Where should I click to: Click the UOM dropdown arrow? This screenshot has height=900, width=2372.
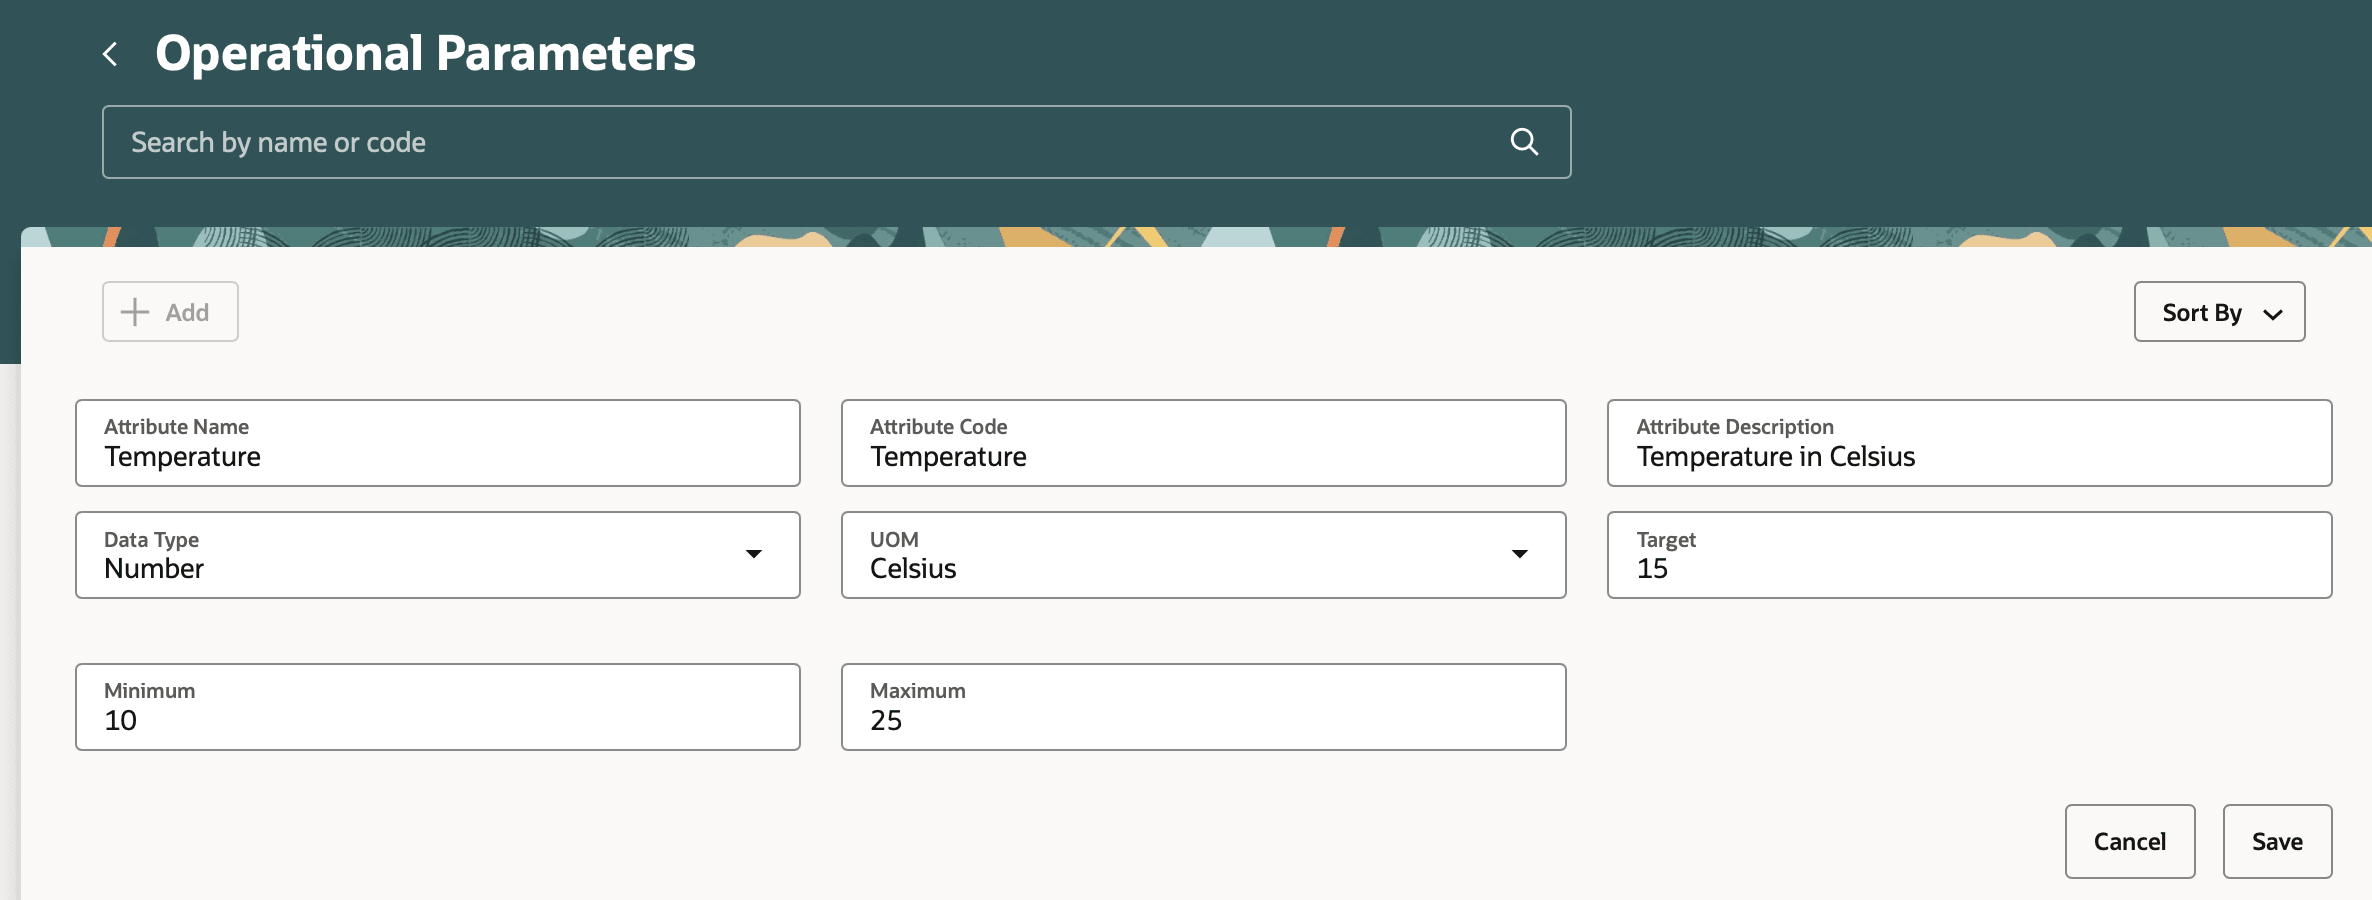[1520, 553]
